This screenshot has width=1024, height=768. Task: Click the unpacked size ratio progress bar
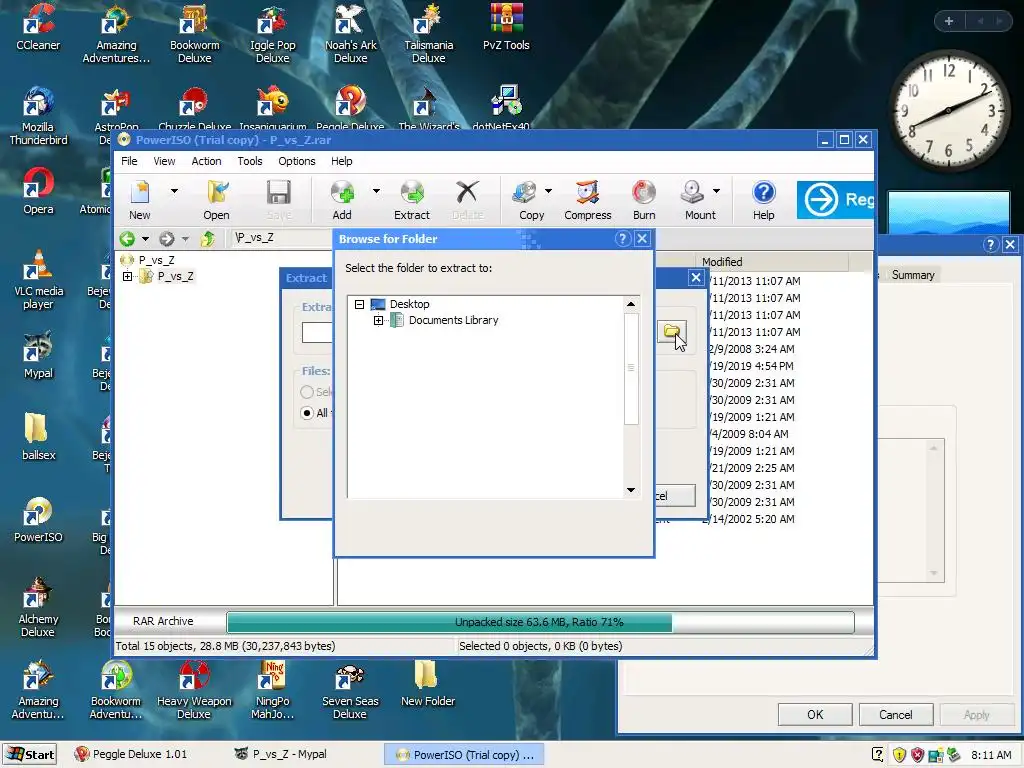click(x=540, y=622)
